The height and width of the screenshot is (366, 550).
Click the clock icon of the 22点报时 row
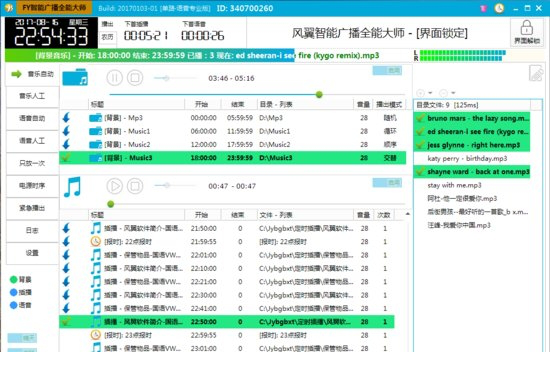pyautogui.click(x=95, y=241)
